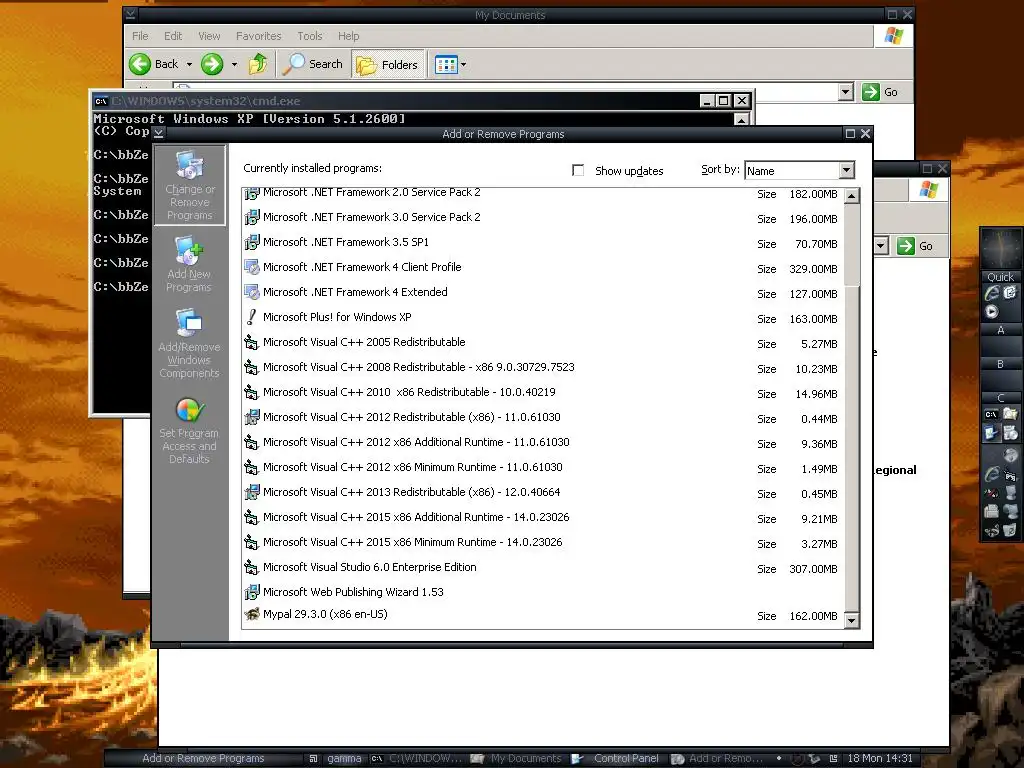
Task: Select Microsoft .NET Framework 3.0 Service Pack 2
Action: tap(543, 217)
